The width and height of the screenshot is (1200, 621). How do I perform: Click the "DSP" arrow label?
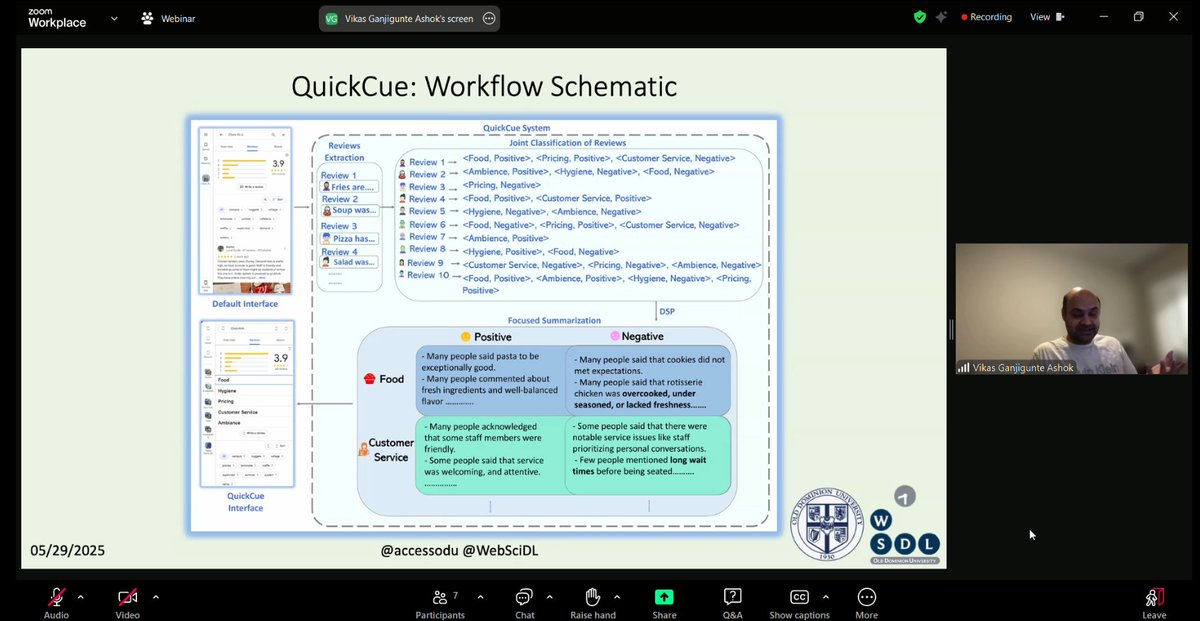[x=667, y=311]
